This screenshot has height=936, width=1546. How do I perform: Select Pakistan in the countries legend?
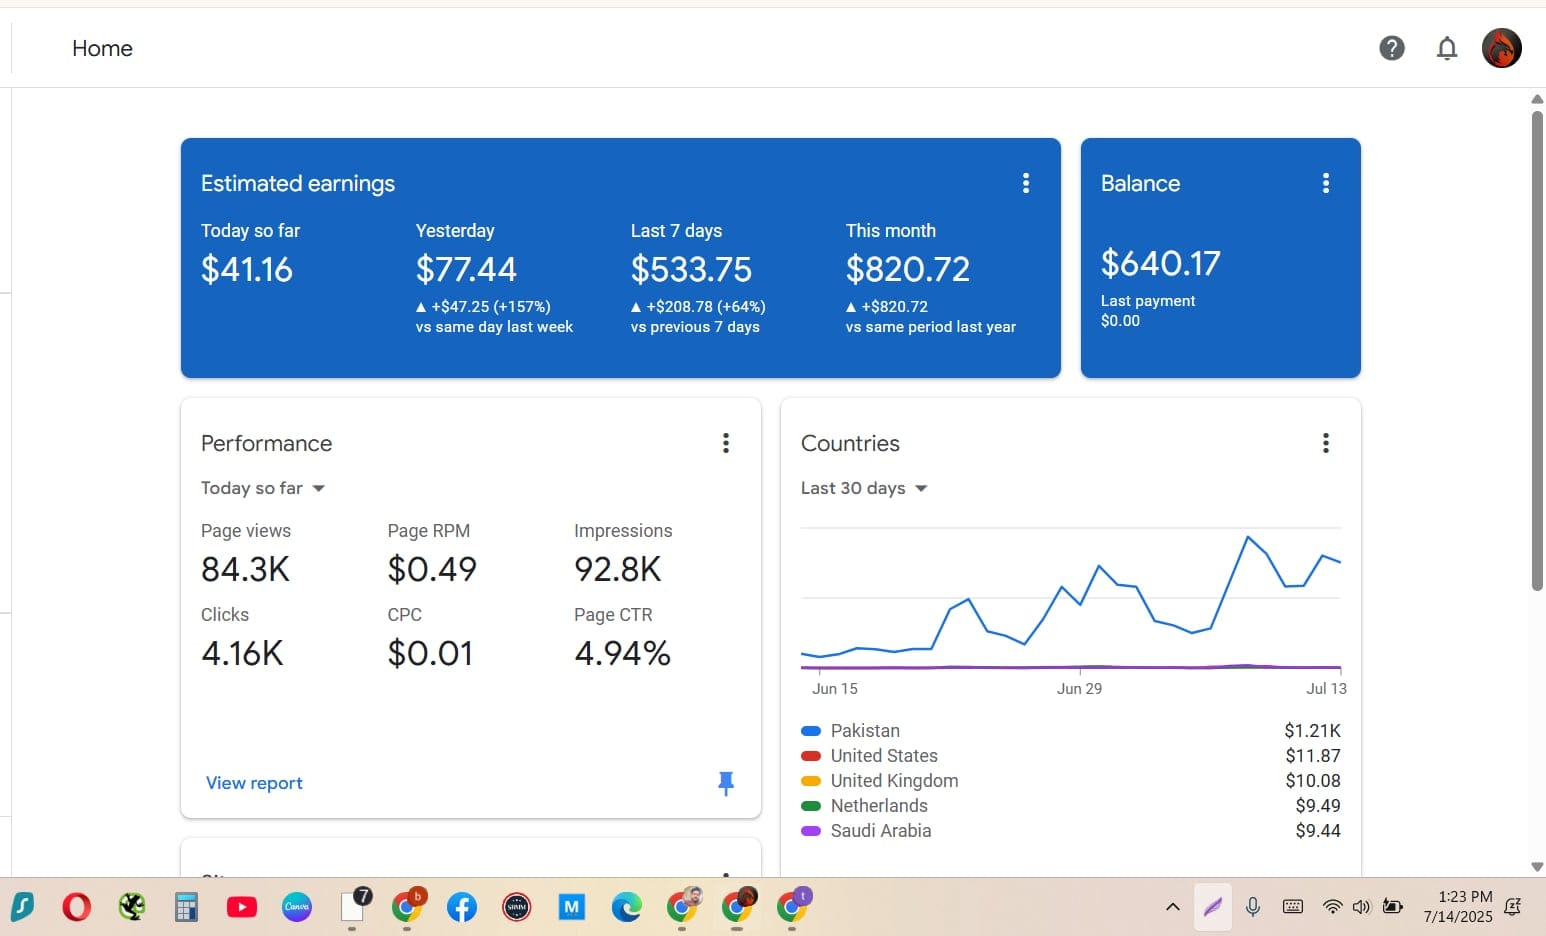(x=865, y=731)
